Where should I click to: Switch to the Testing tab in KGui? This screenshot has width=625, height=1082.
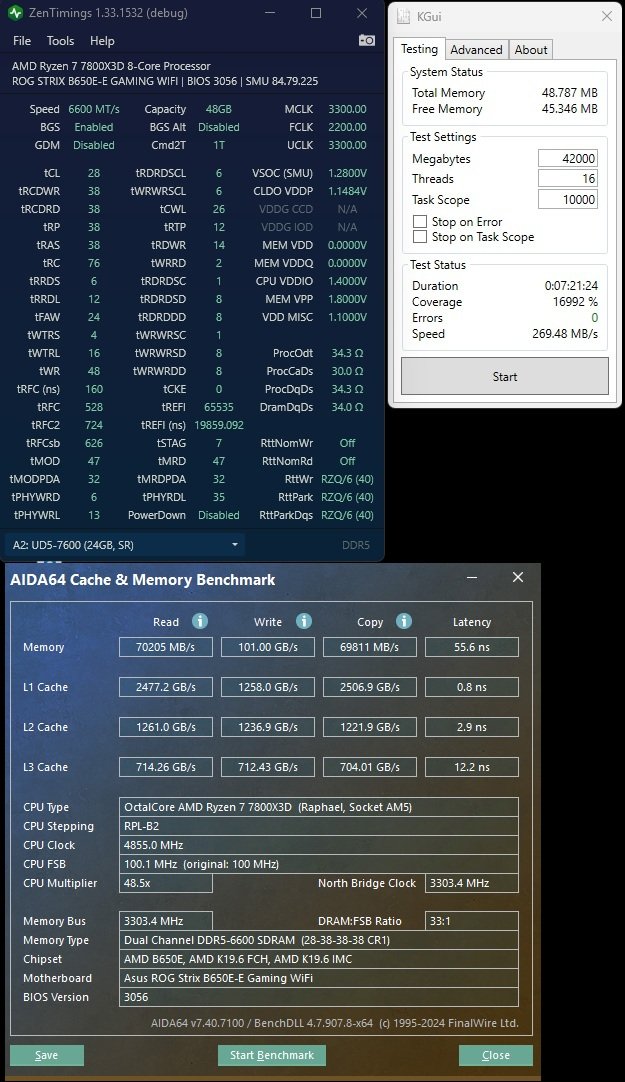pos(419,49)
